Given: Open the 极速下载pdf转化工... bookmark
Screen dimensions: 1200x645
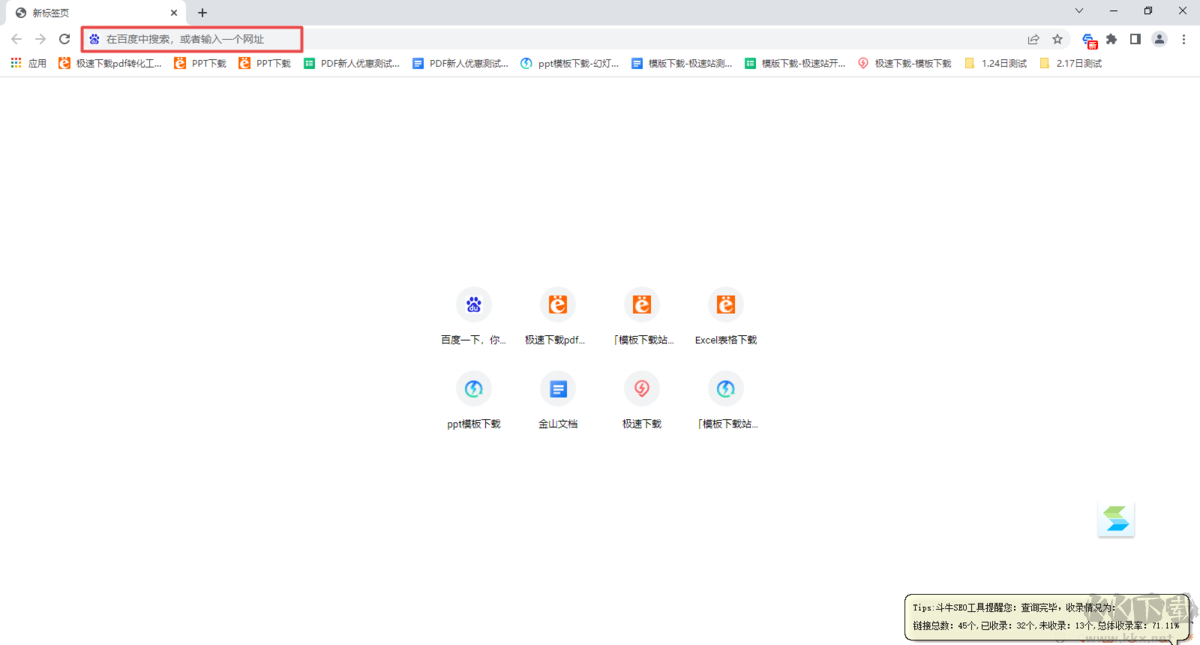Looking at the screenshot, I should (110, 63).
